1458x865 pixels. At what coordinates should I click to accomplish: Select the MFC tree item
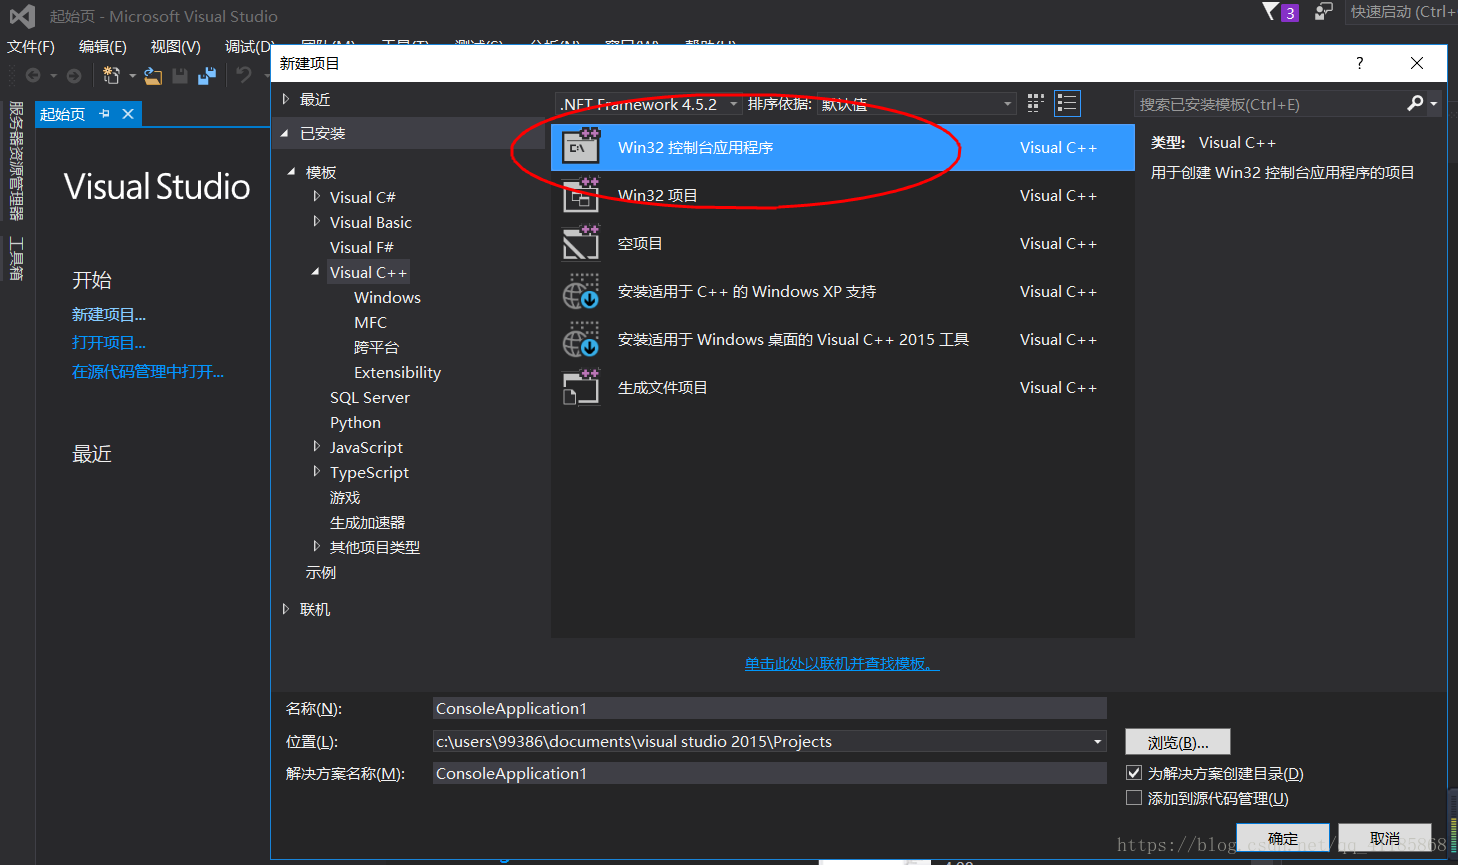tap(370, 322)
